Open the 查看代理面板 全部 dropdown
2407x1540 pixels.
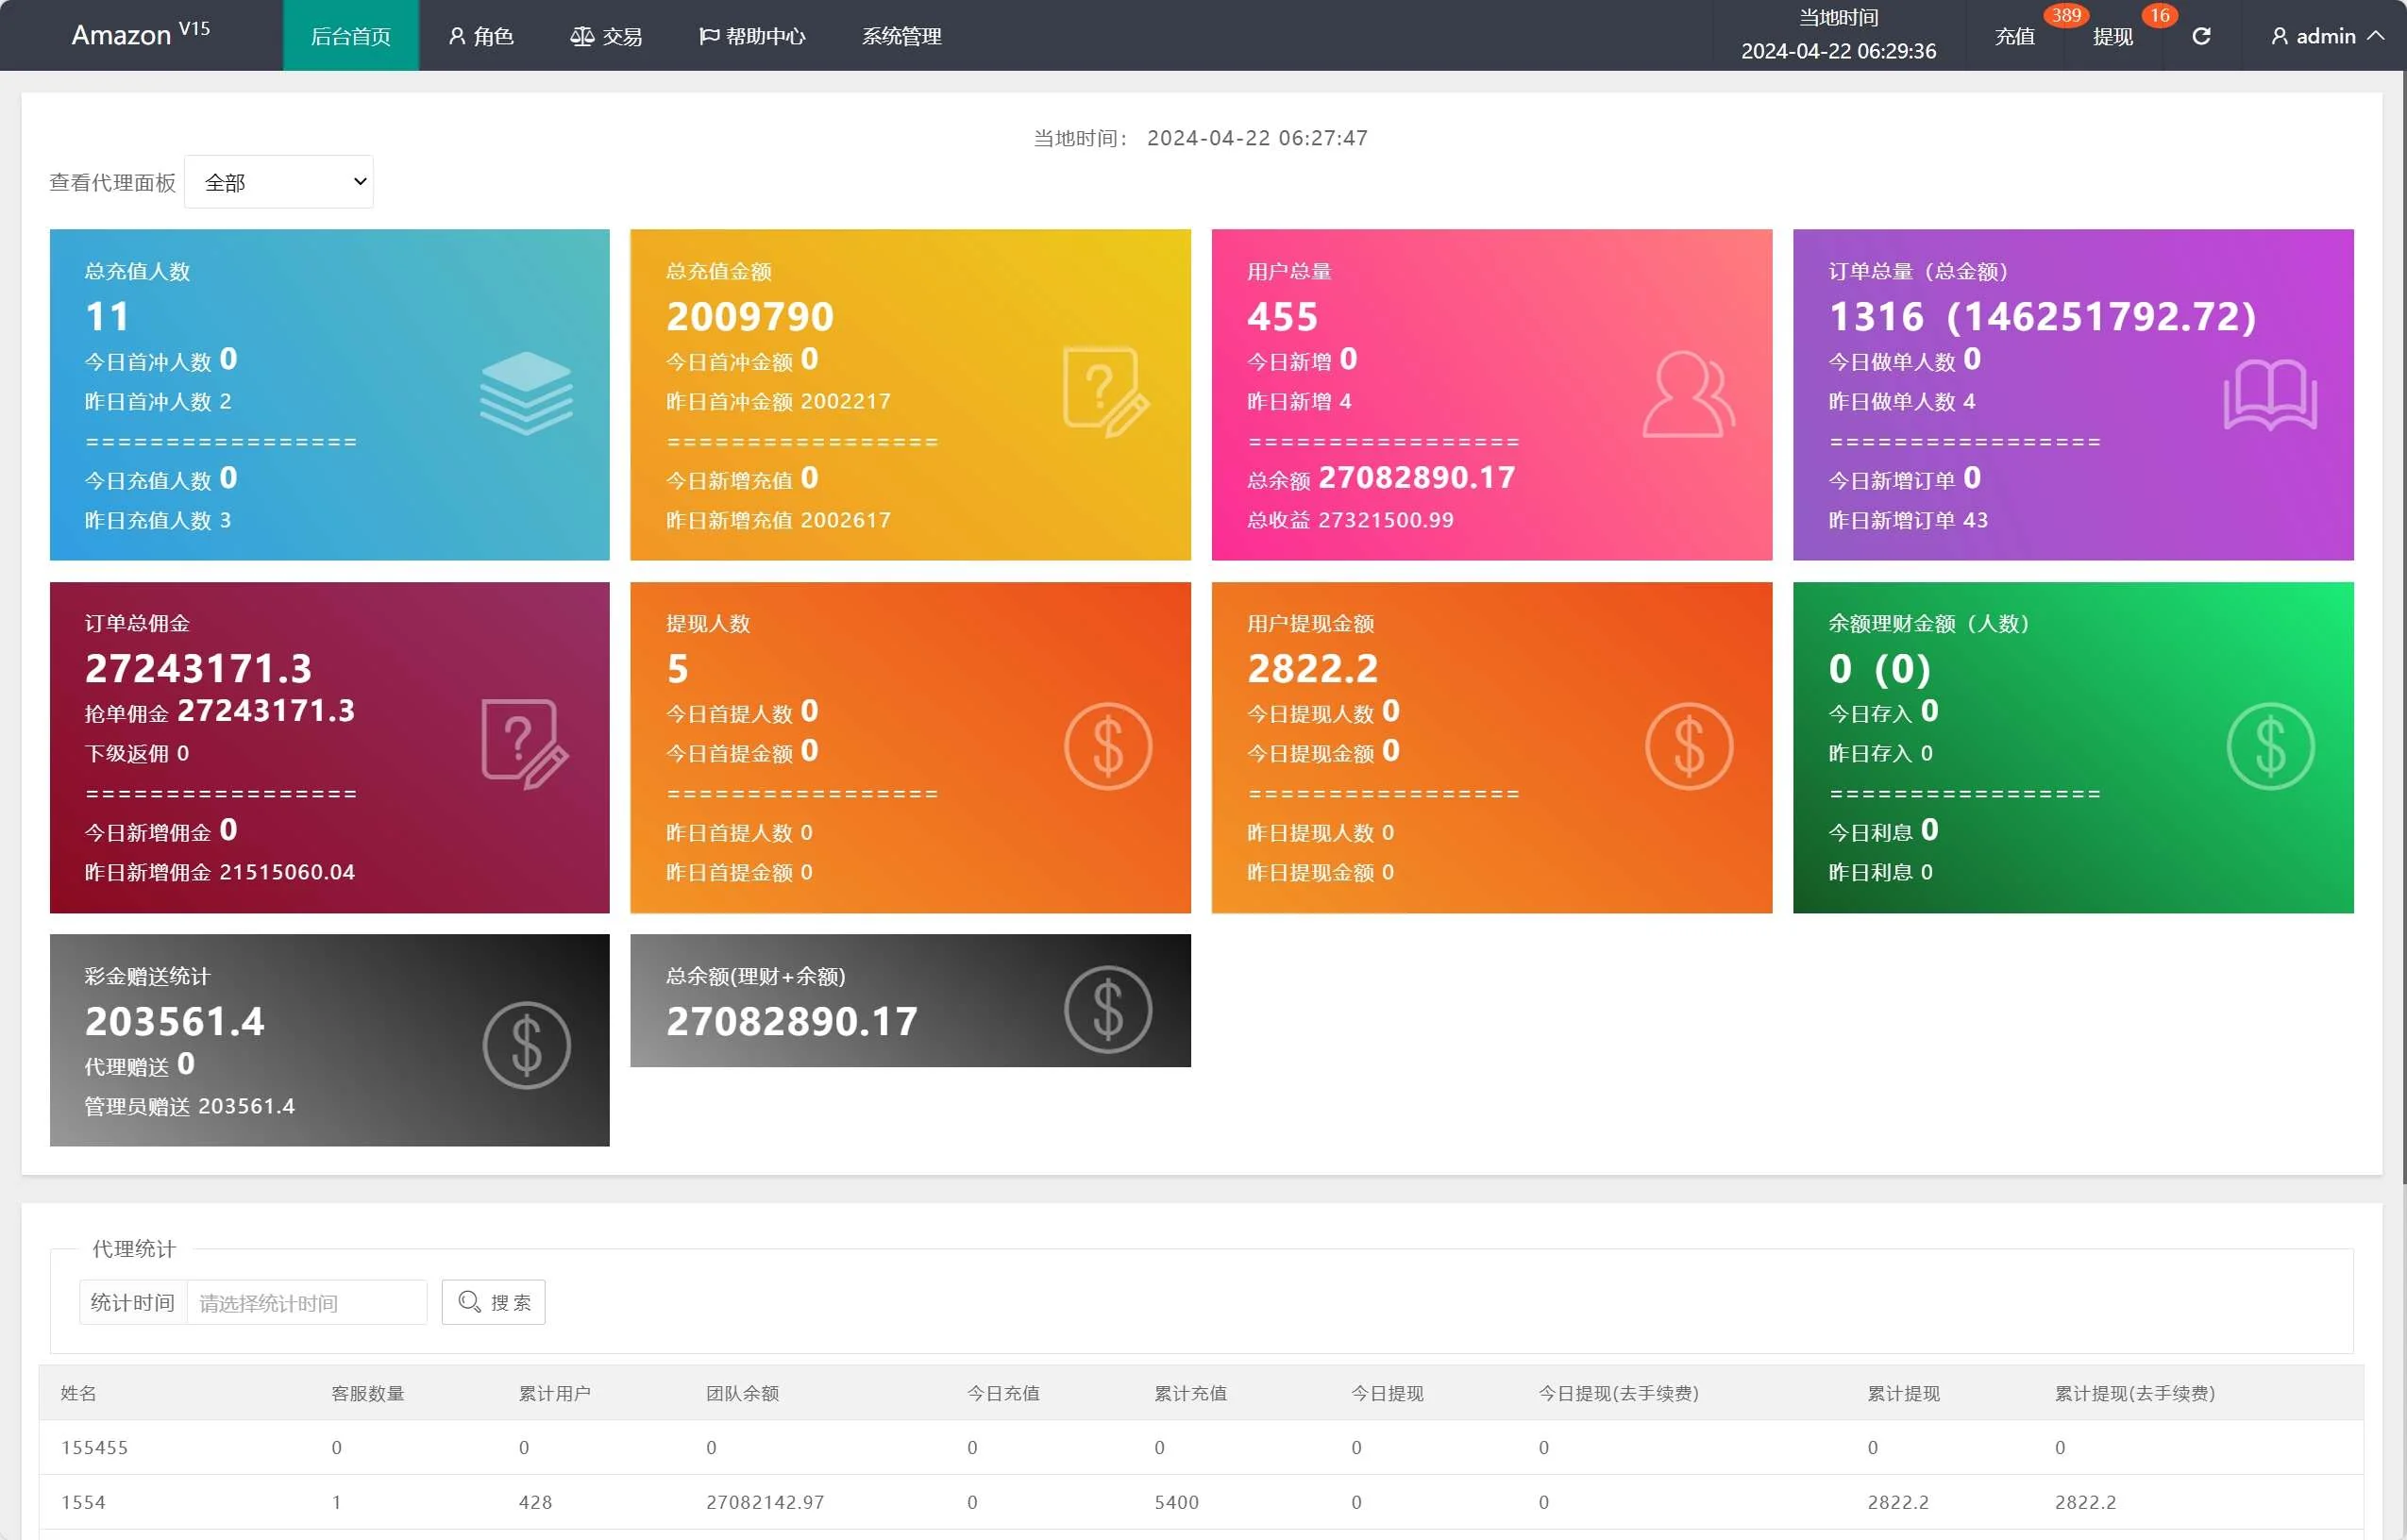pos(279,182)
